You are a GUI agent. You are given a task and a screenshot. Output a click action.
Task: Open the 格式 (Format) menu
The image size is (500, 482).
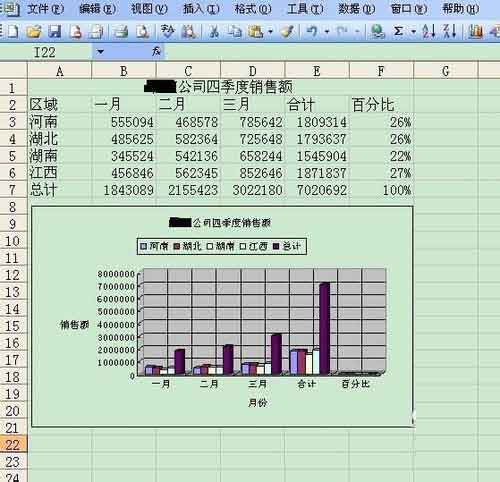253,9
